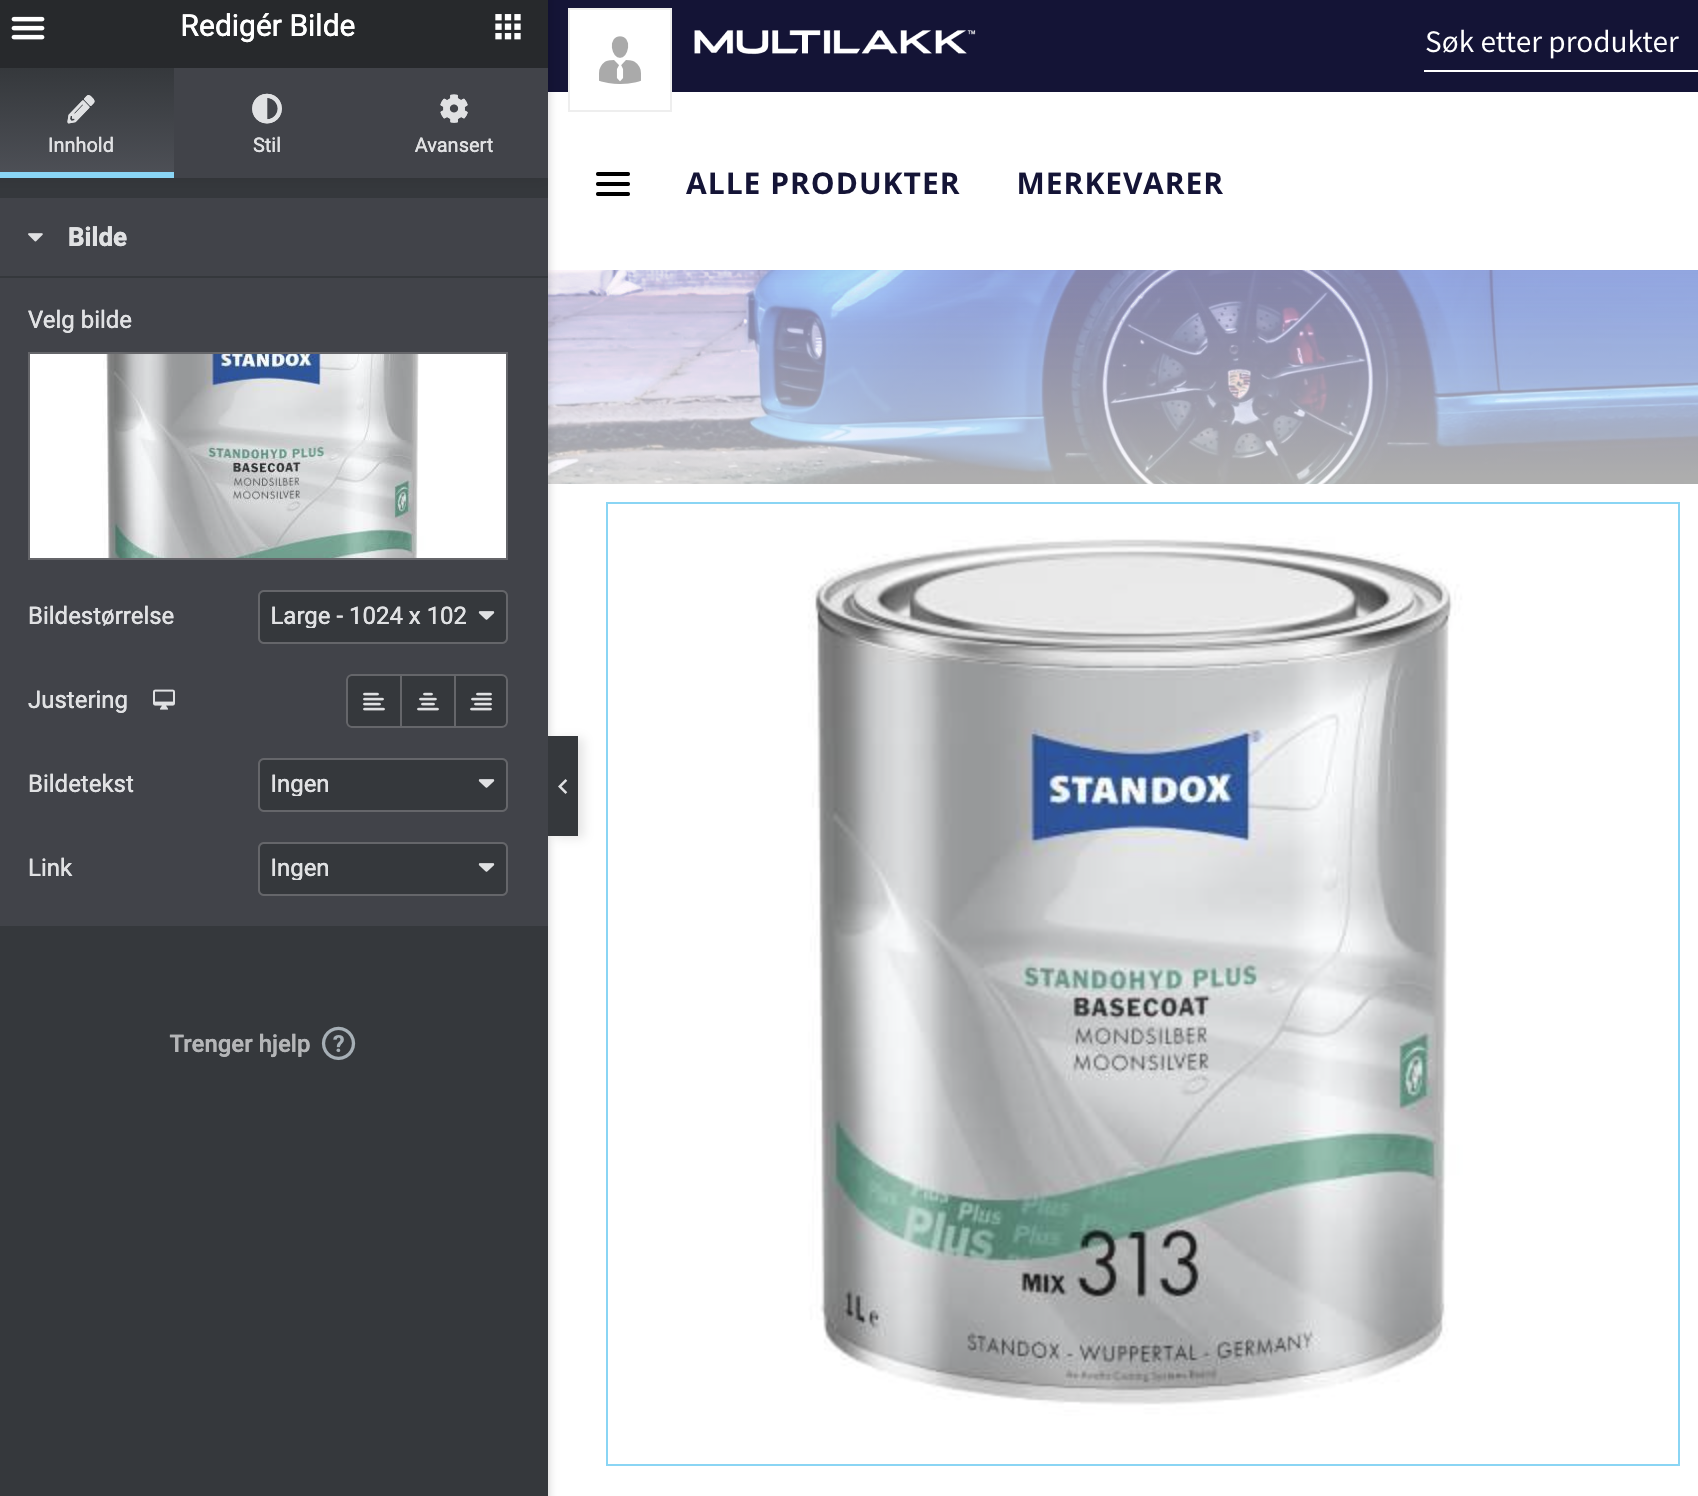Click the Søk etter produkter search field
Screen dimensions: 1698x1496
coord(1560,43)
